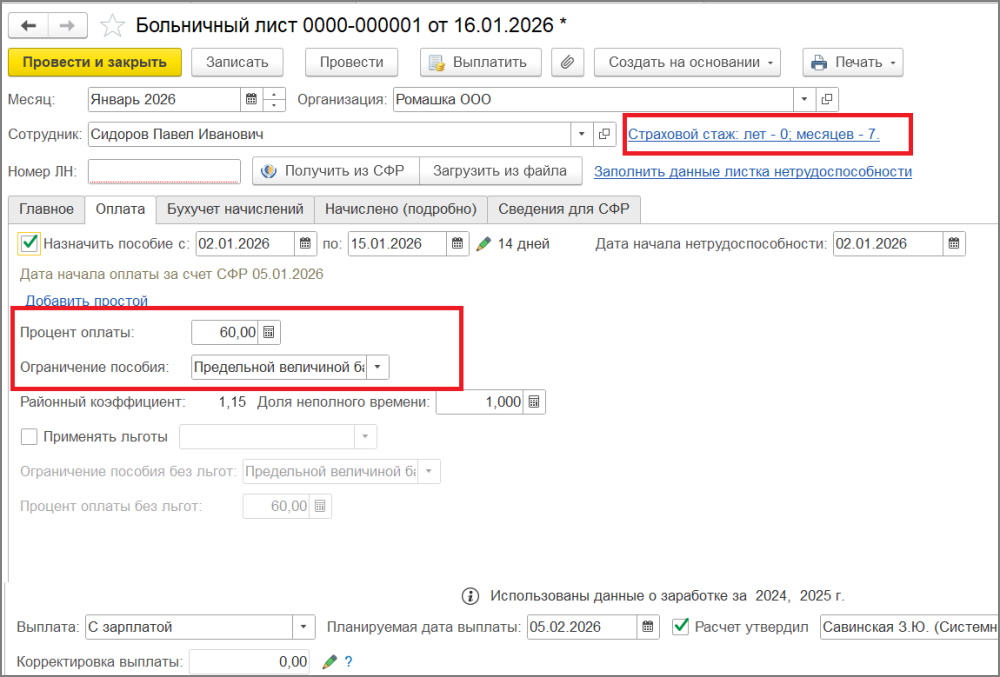
Task: Add document to favorites with star icon
Action: click(113, 25)
